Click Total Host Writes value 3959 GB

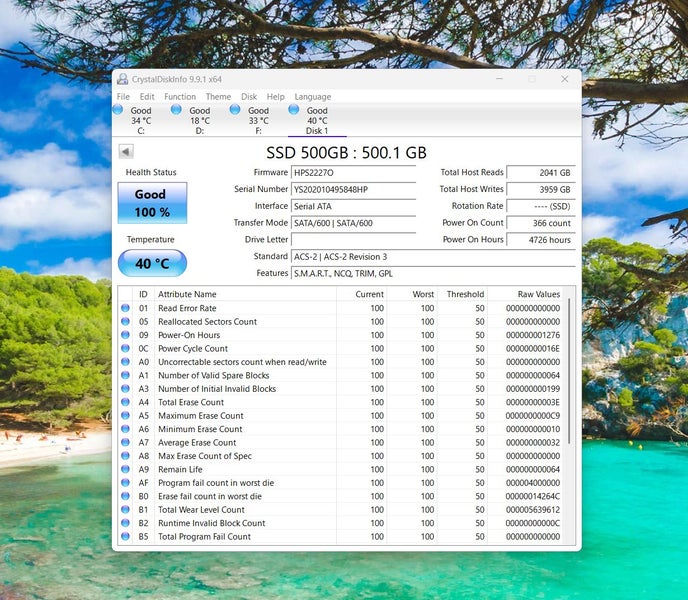[541, 189]
